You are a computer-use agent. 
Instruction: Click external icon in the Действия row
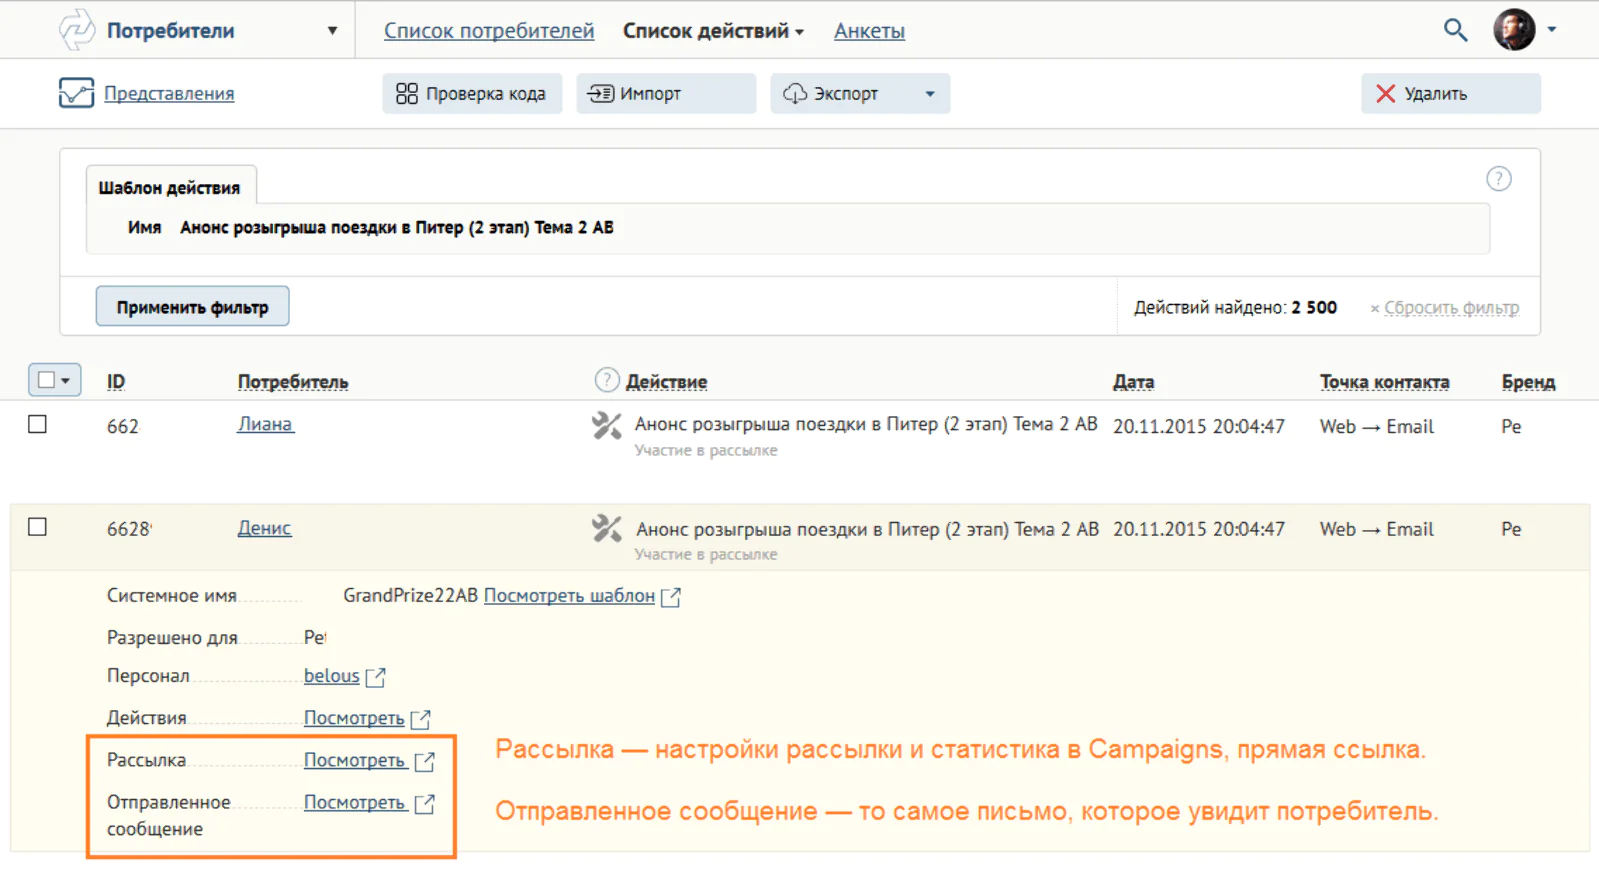pyautogui.click(x=421, y=719)
